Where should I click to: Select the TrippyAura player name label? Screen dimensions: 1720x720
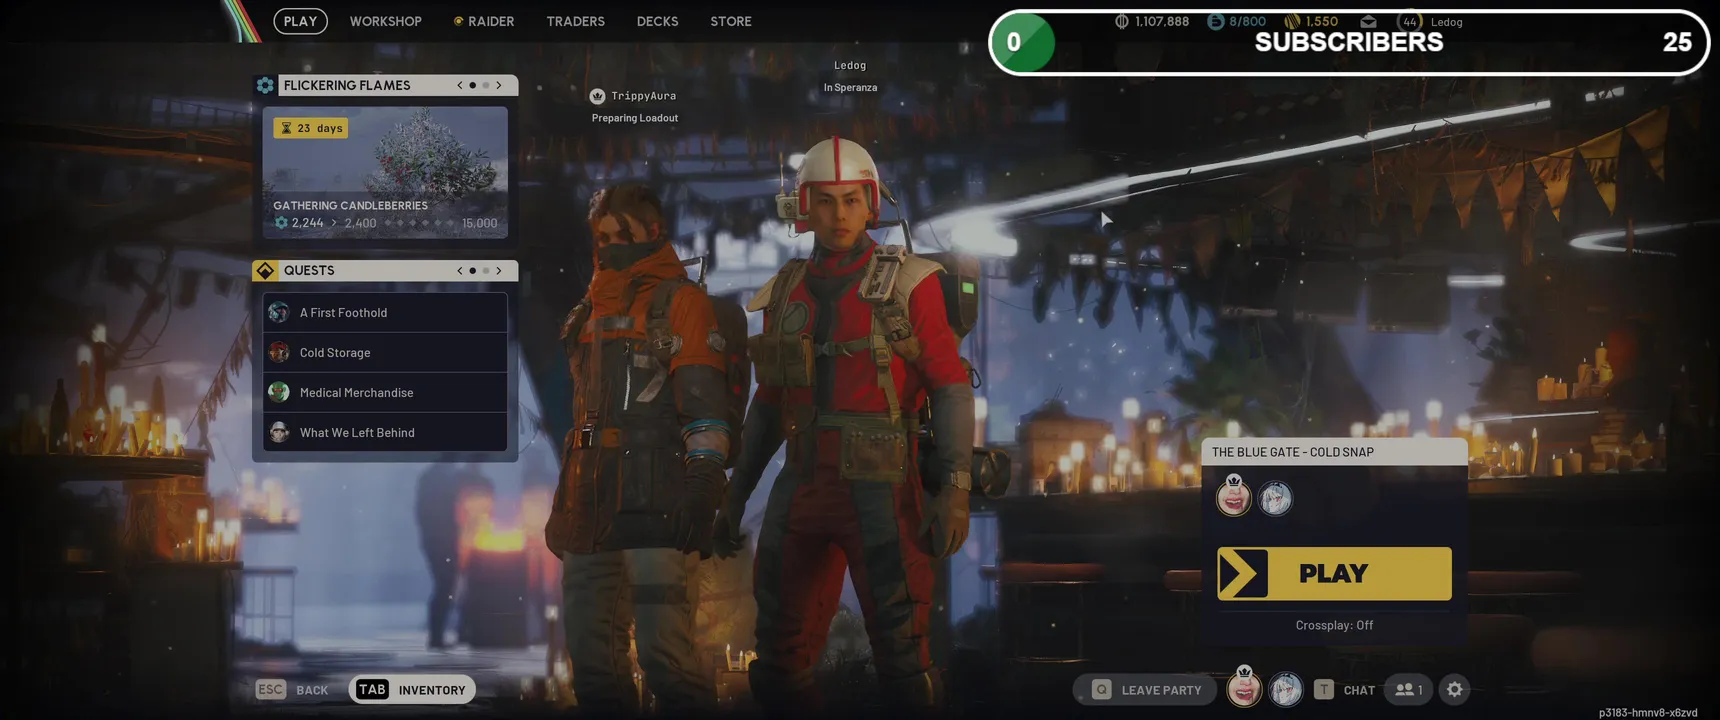click(644, 96)
